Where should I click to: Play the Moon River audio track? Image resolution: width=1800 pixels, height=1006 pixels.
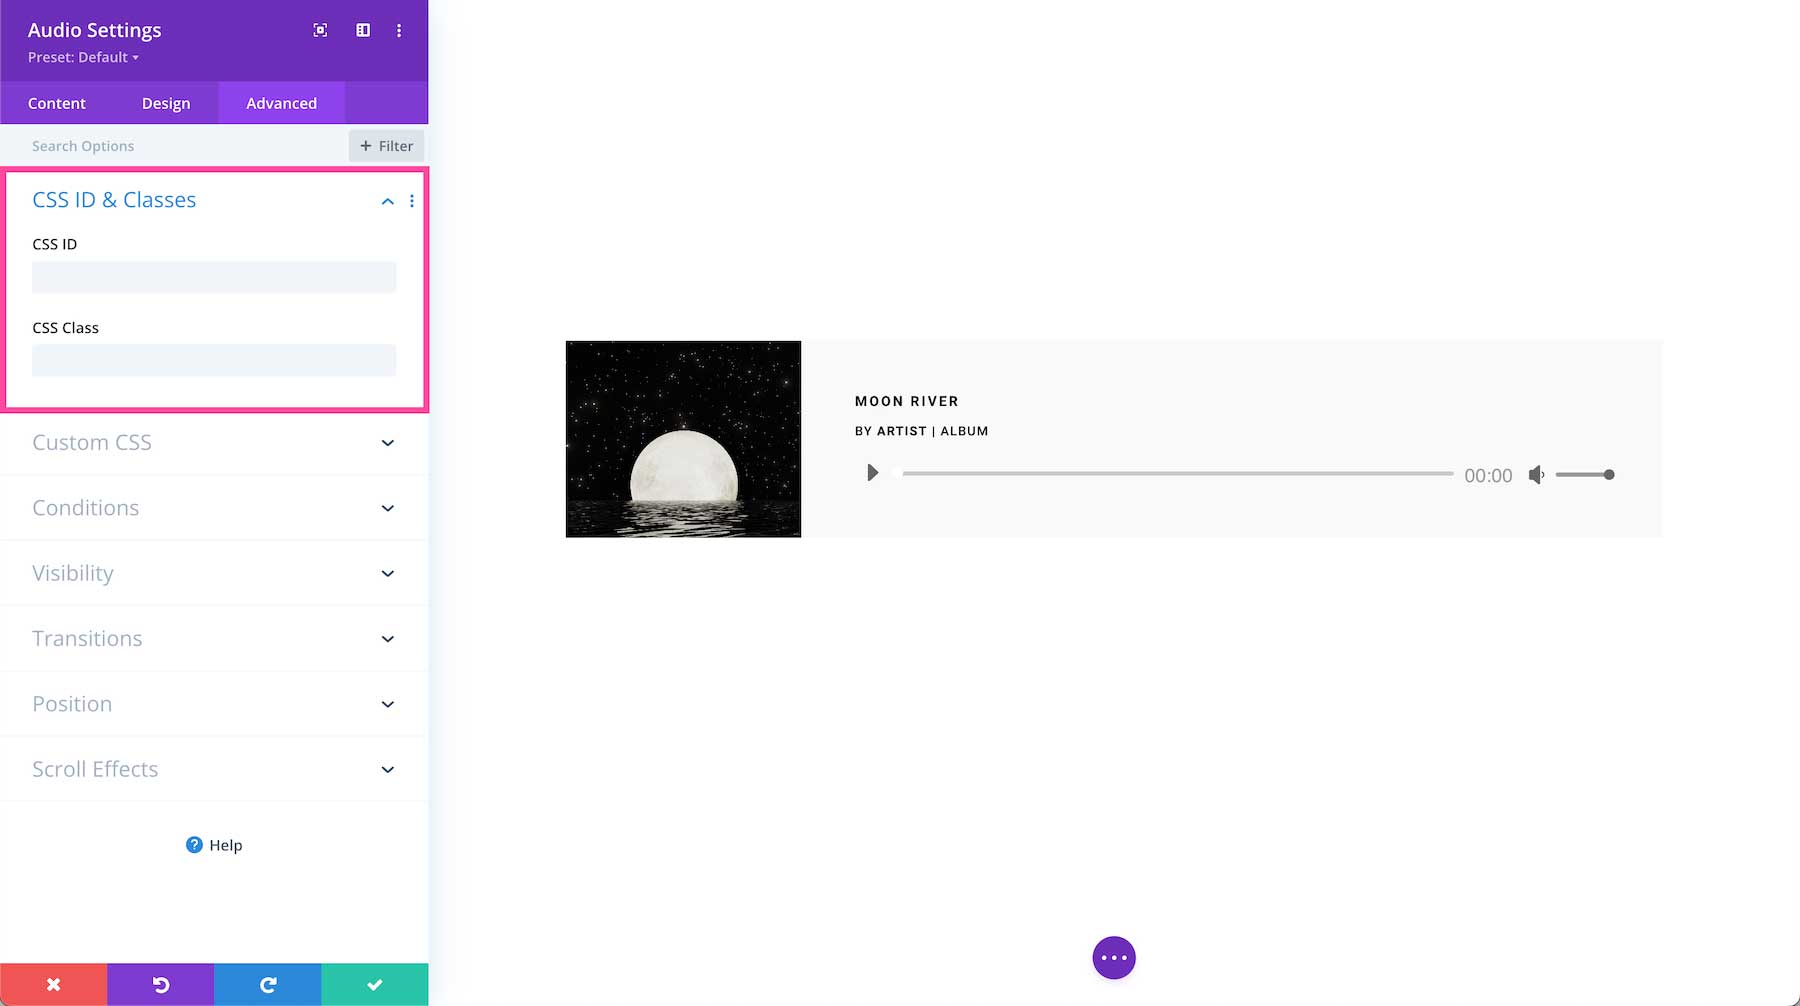click(872, 473)
